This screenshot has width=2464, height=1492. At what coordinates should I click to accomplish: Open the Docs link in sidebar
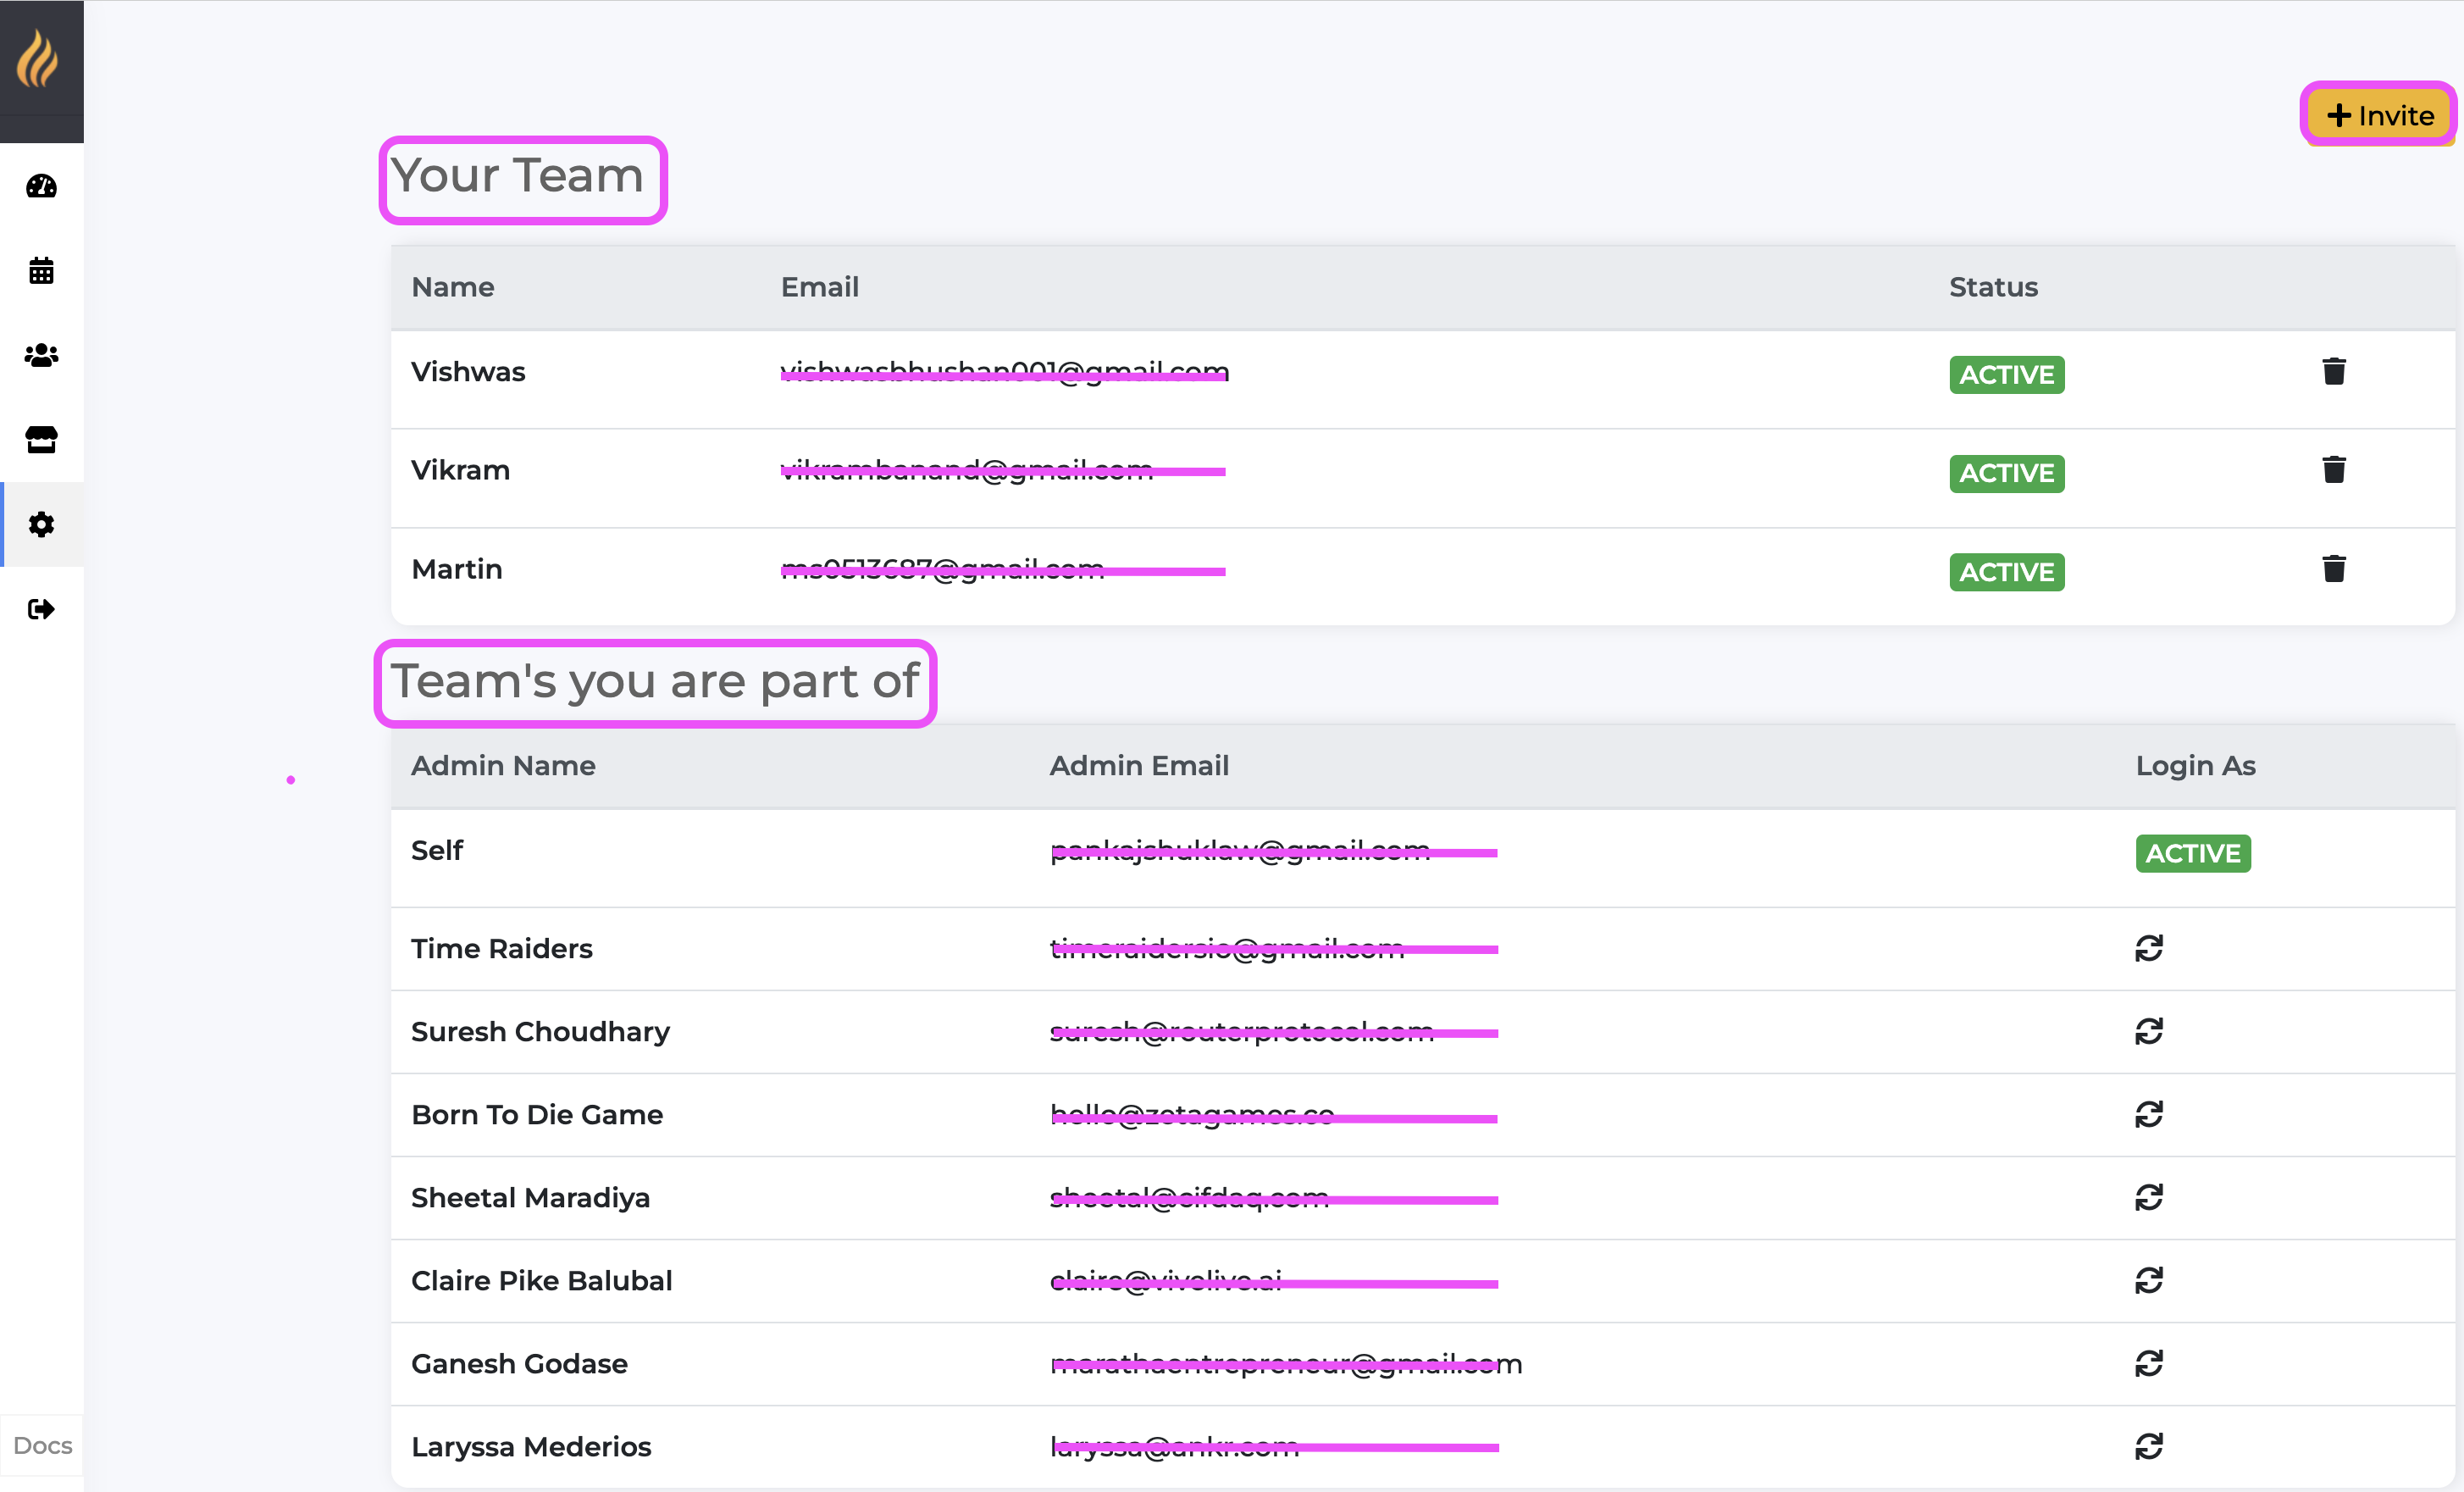(x=42, y=1445)
